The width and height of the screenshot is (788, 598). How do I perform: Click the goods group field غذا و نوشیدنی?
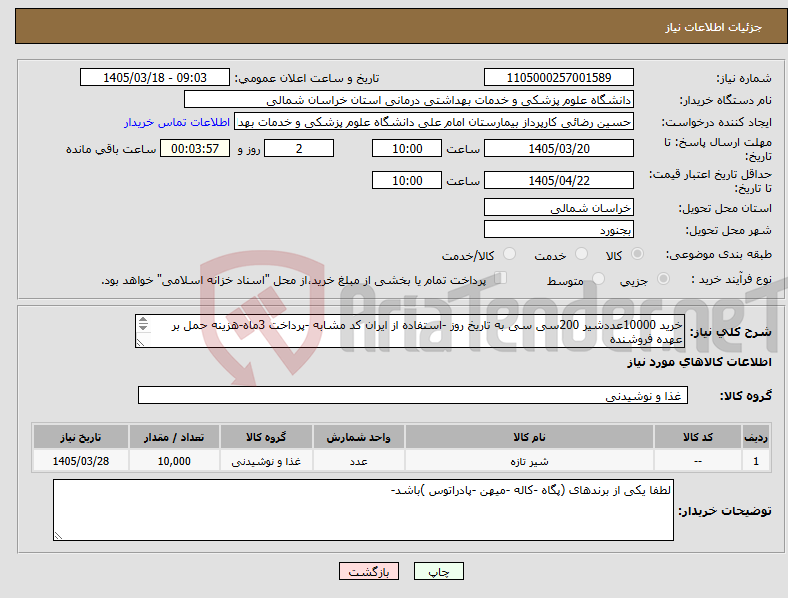413,395
